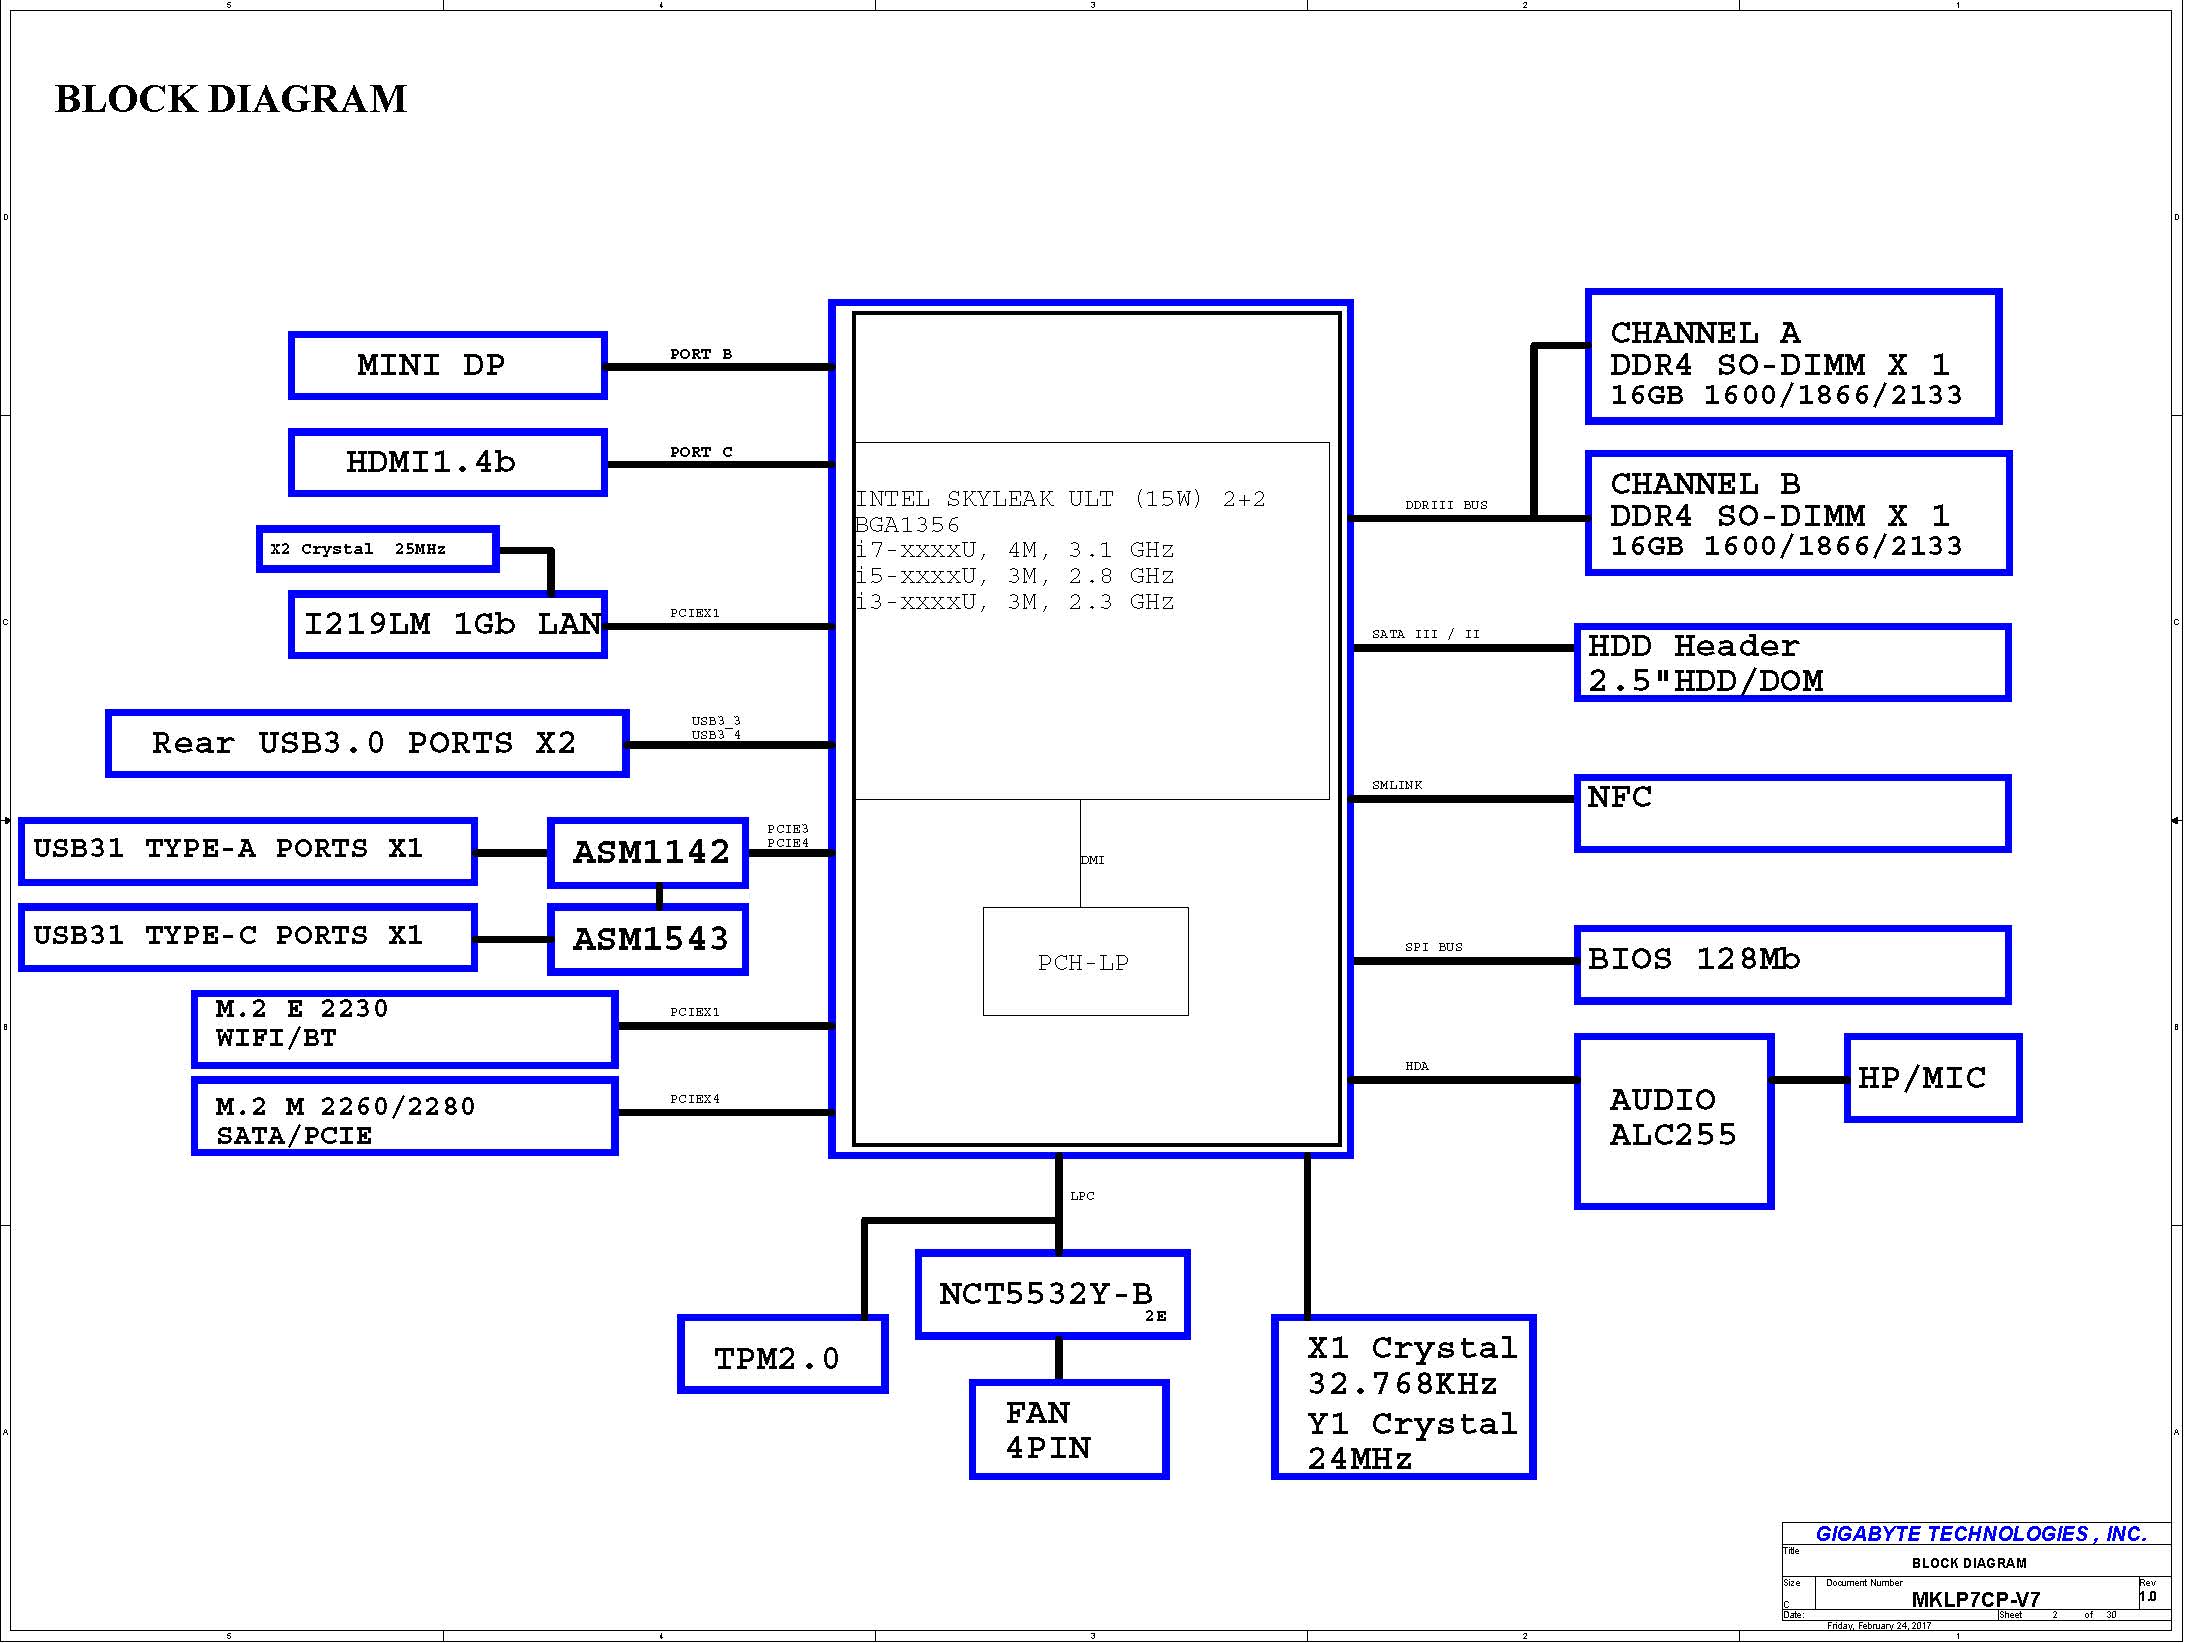Click the NFC block
The image size is (2193, 1643).
(x=1791, y=813)
